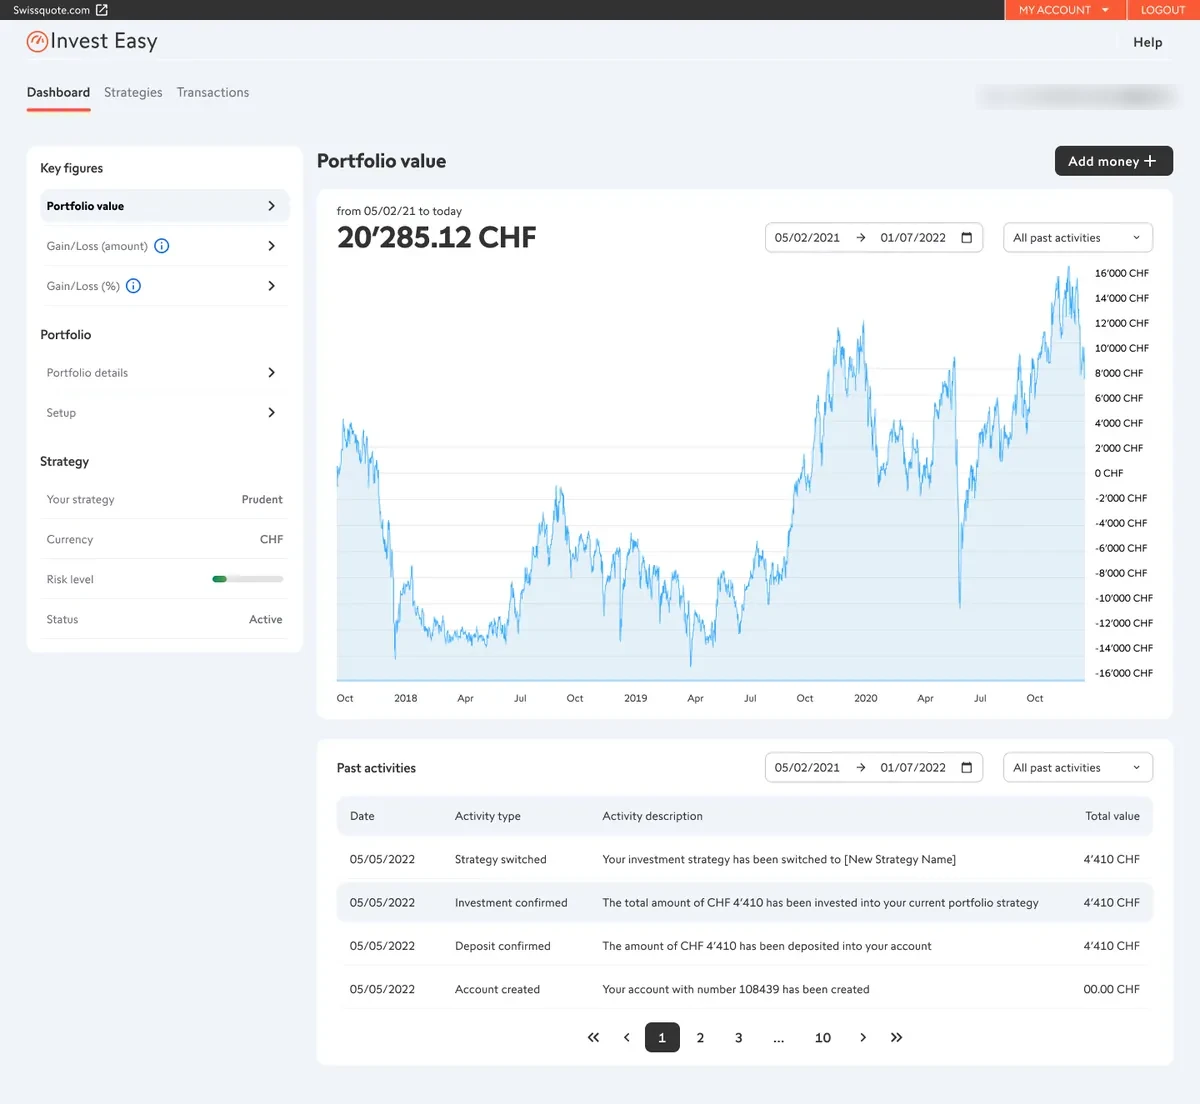The image size is (1200, 1104).
Task: Click end date 01/07/2022 above chart
Action: tap(913, 238)
